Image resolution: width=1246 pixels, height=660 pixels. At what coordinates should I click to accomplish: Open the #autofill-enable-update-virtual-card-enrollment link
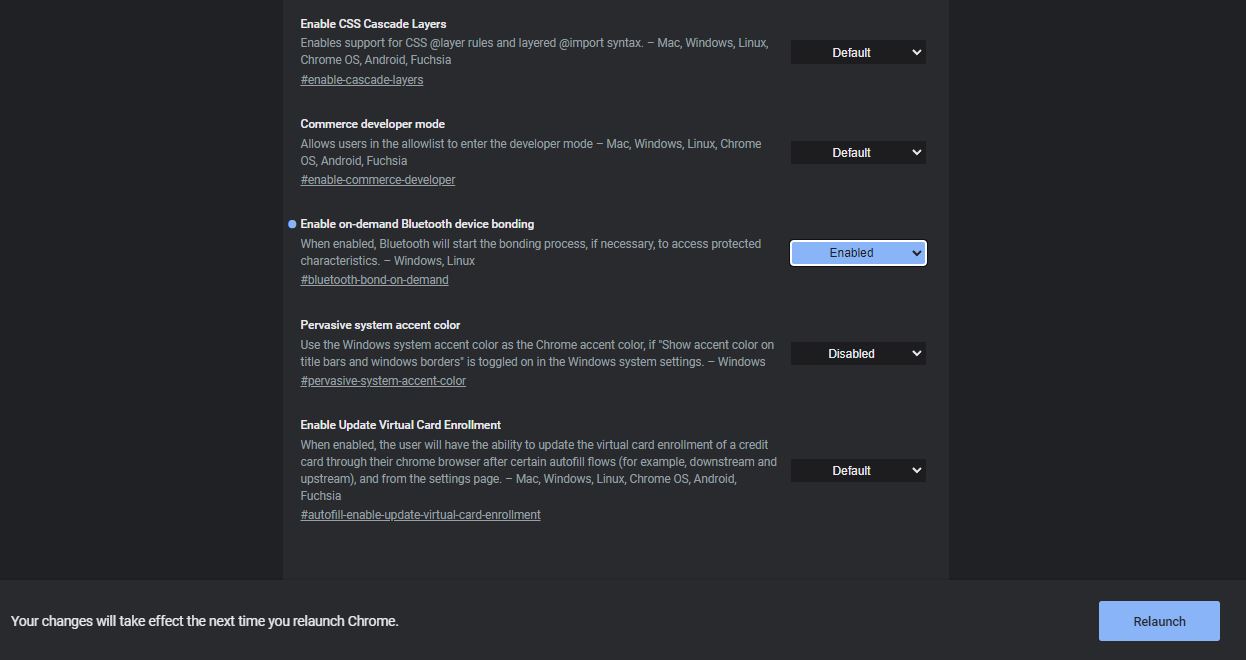tap(420, 515)
